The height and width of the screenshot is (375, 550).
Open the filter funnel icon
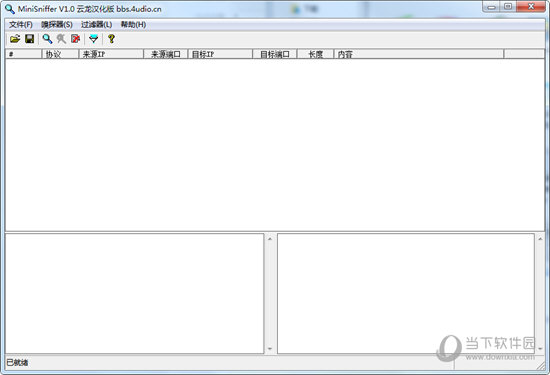tap(93, 39)
